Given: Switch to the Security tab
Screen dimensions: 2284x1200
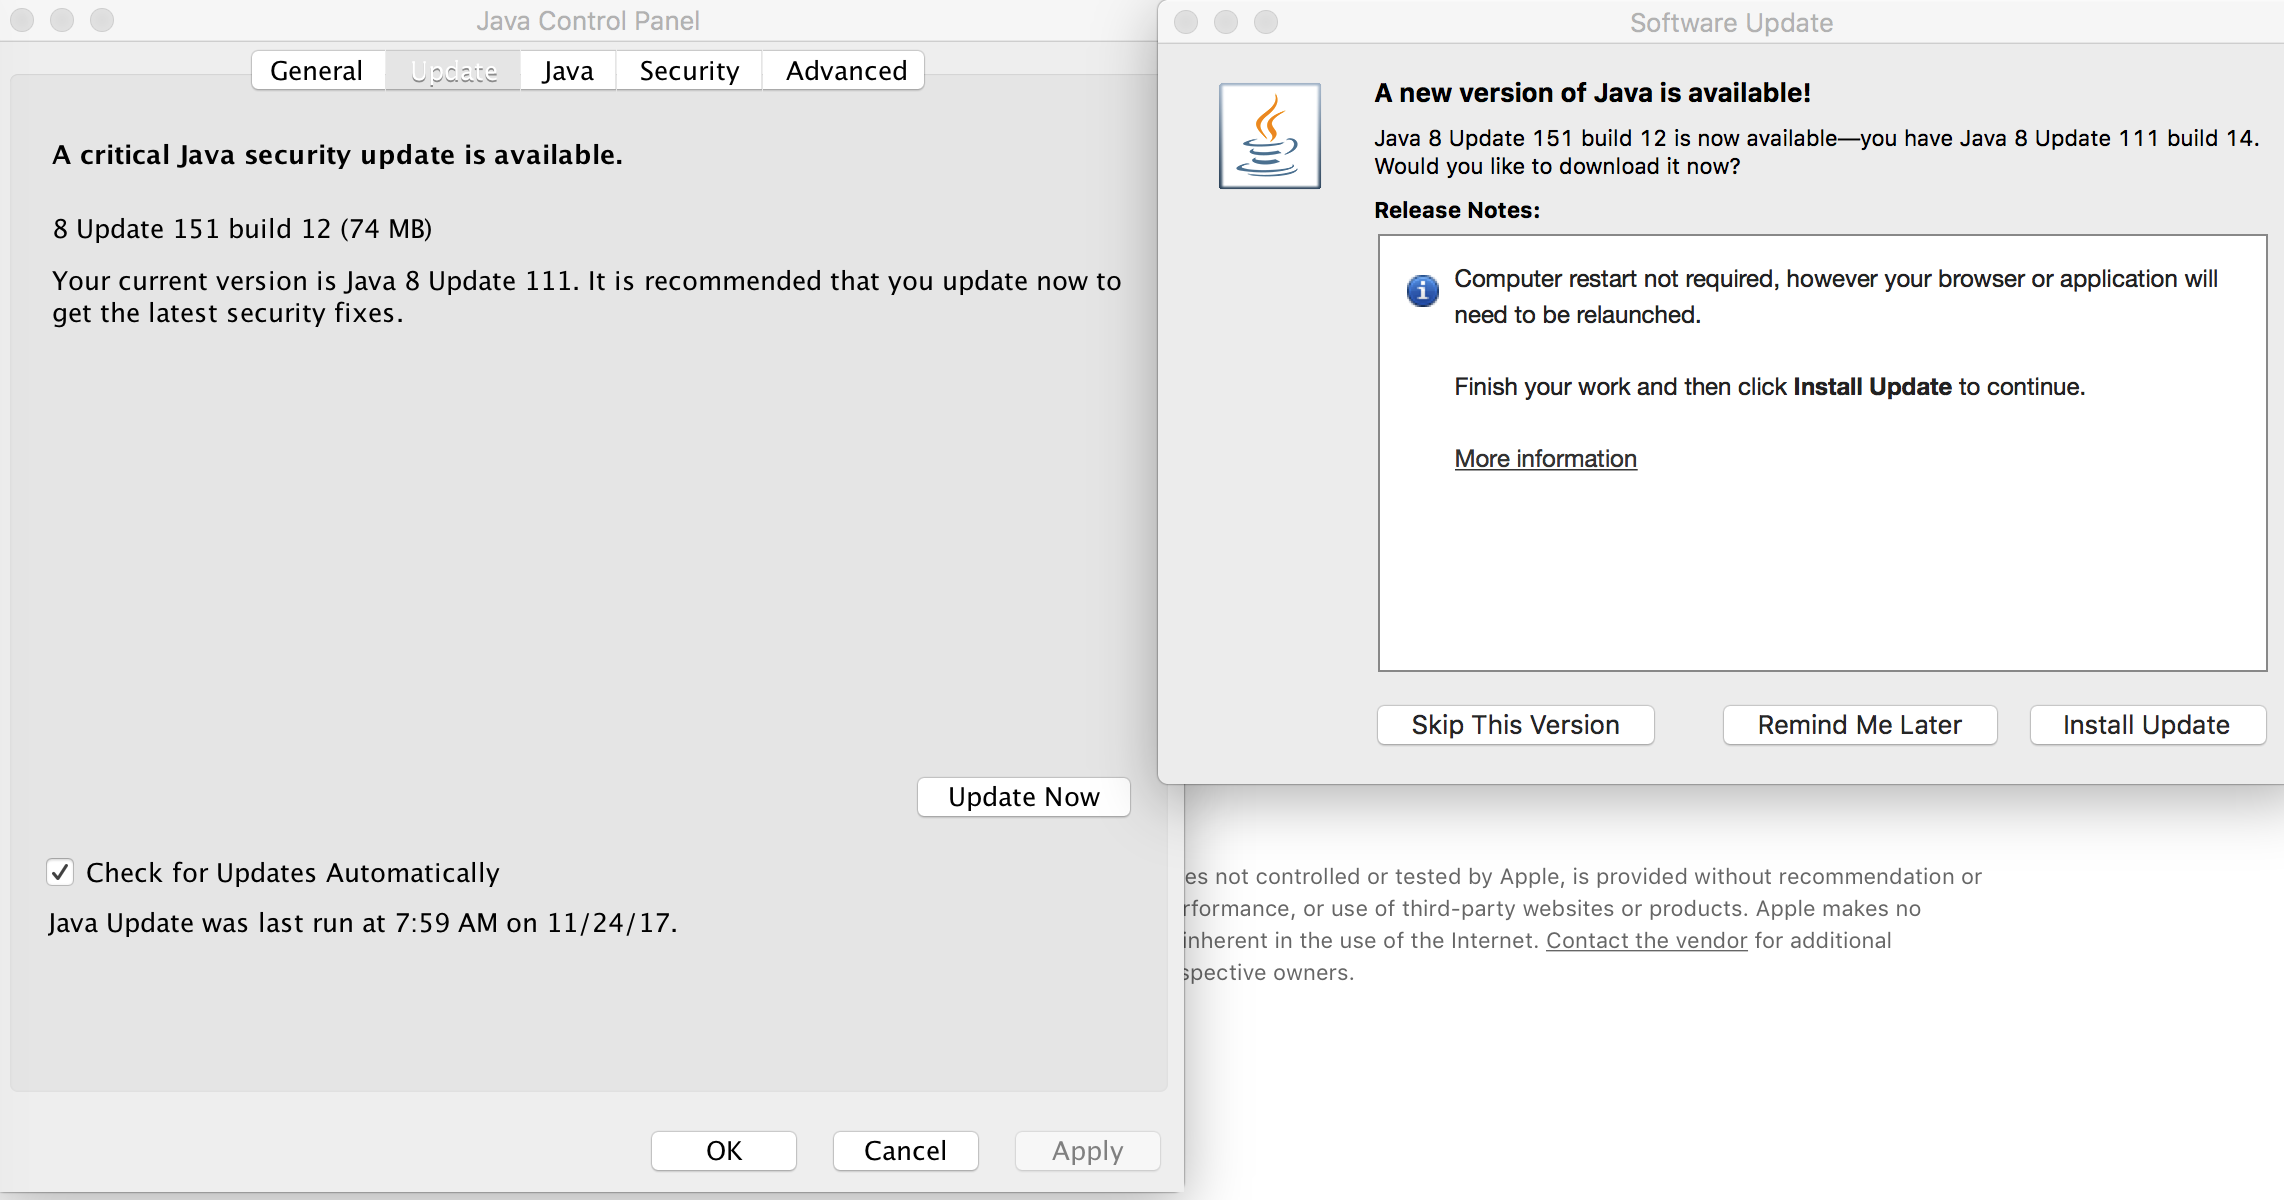Looking at the screenshot, I should click(x=689, y=71).
